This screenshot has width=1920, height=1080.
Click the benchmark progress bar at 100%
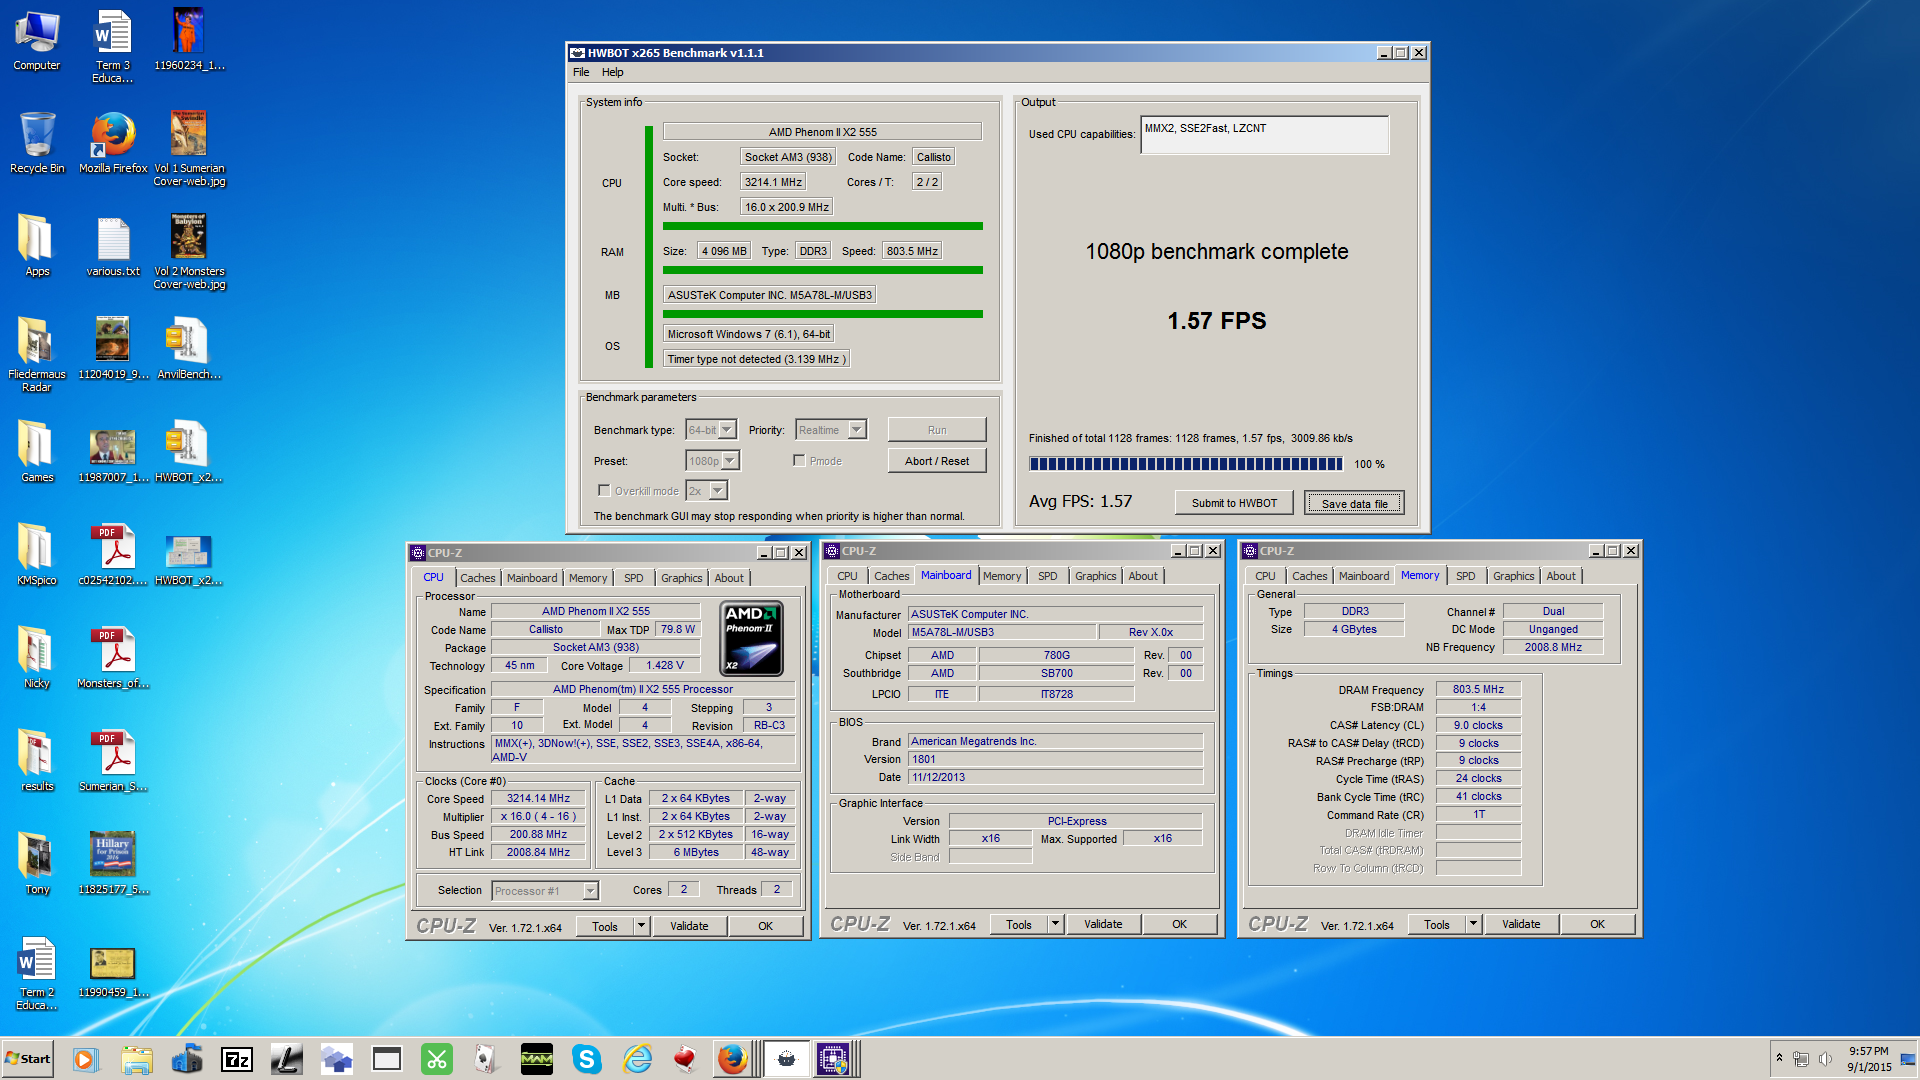(1186, 464)
